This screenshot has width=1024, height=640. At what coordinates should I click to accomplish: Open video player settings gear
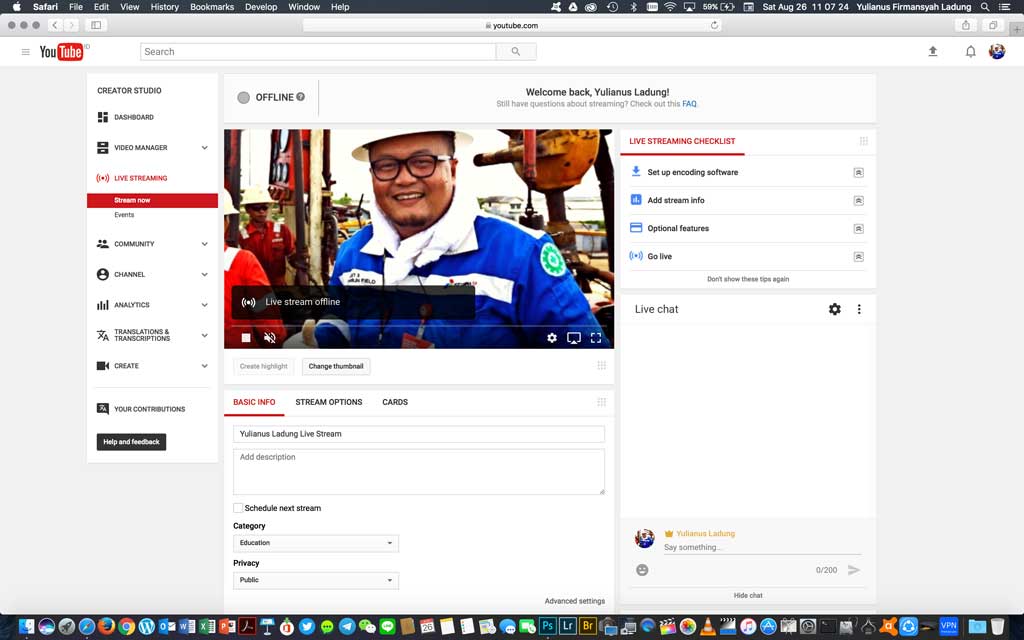(x=552, y=338)
